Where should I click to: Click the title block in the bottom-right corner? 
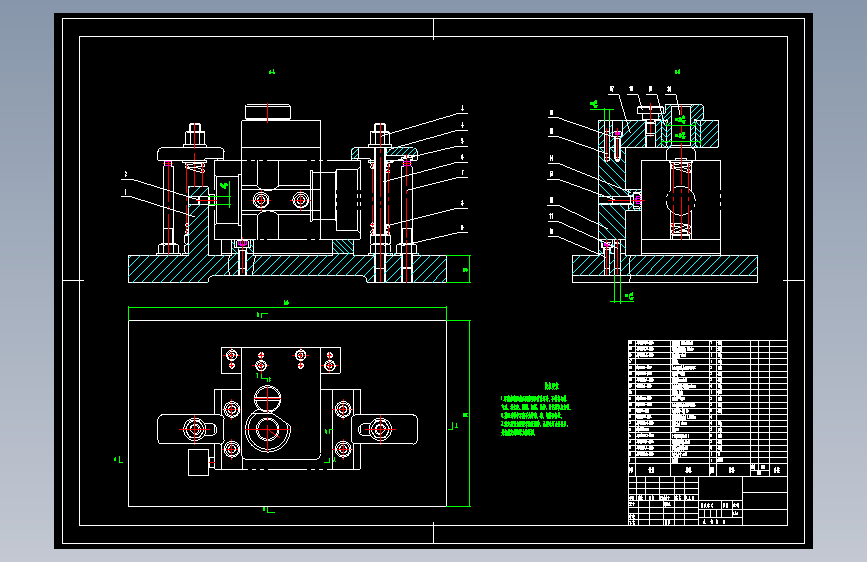(x=708, y=501)
